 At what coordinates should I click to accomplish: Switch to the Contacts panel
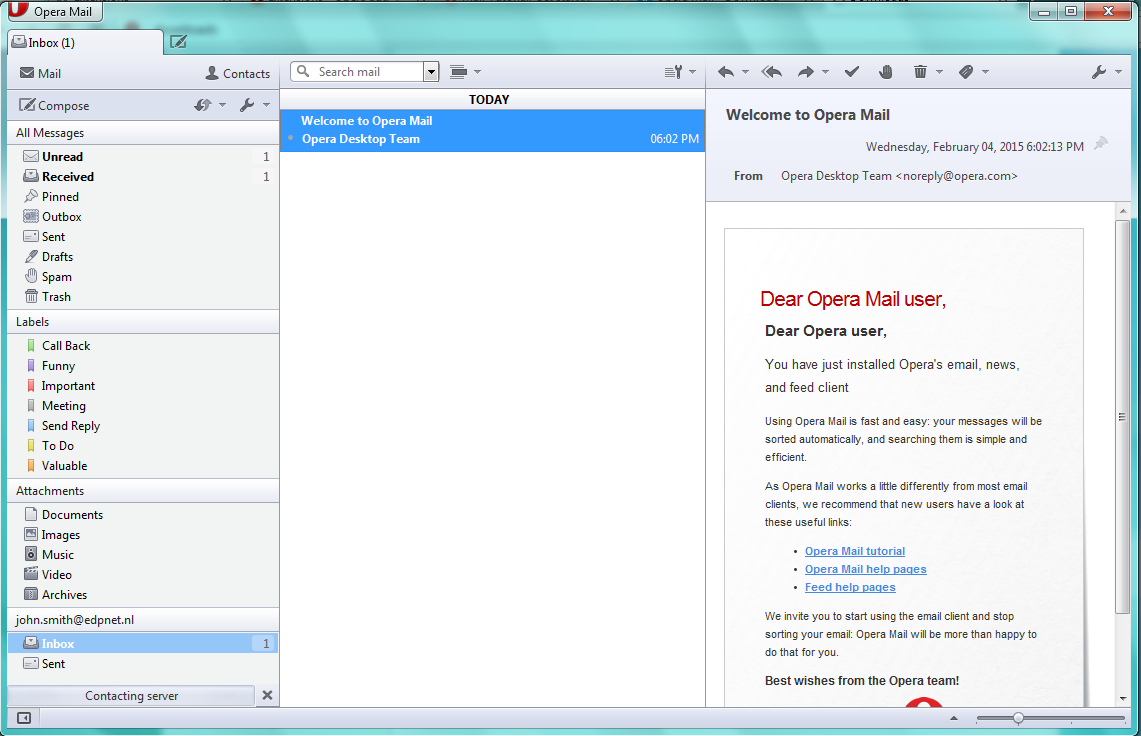pos(238,74)
